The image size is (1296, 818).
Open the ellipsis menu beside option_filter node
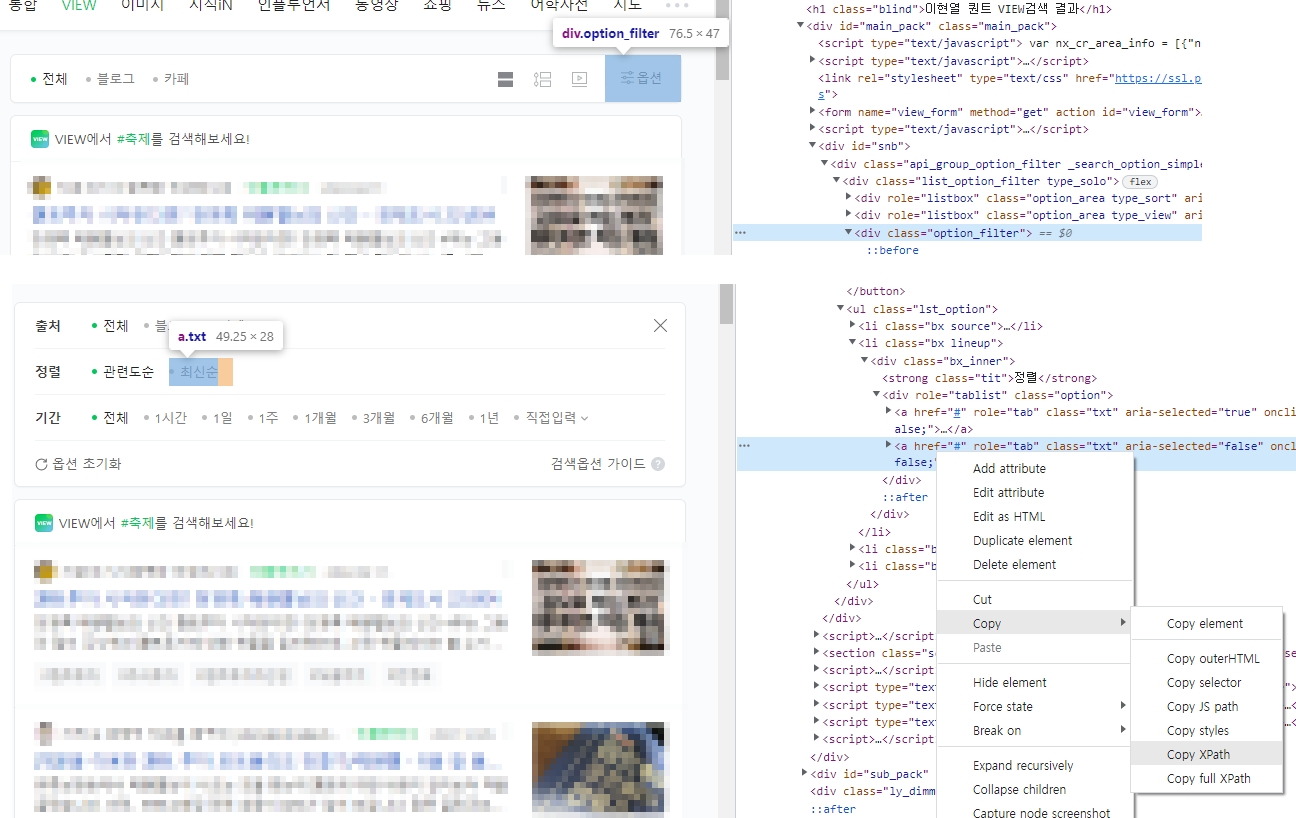(x=740, y=232)
